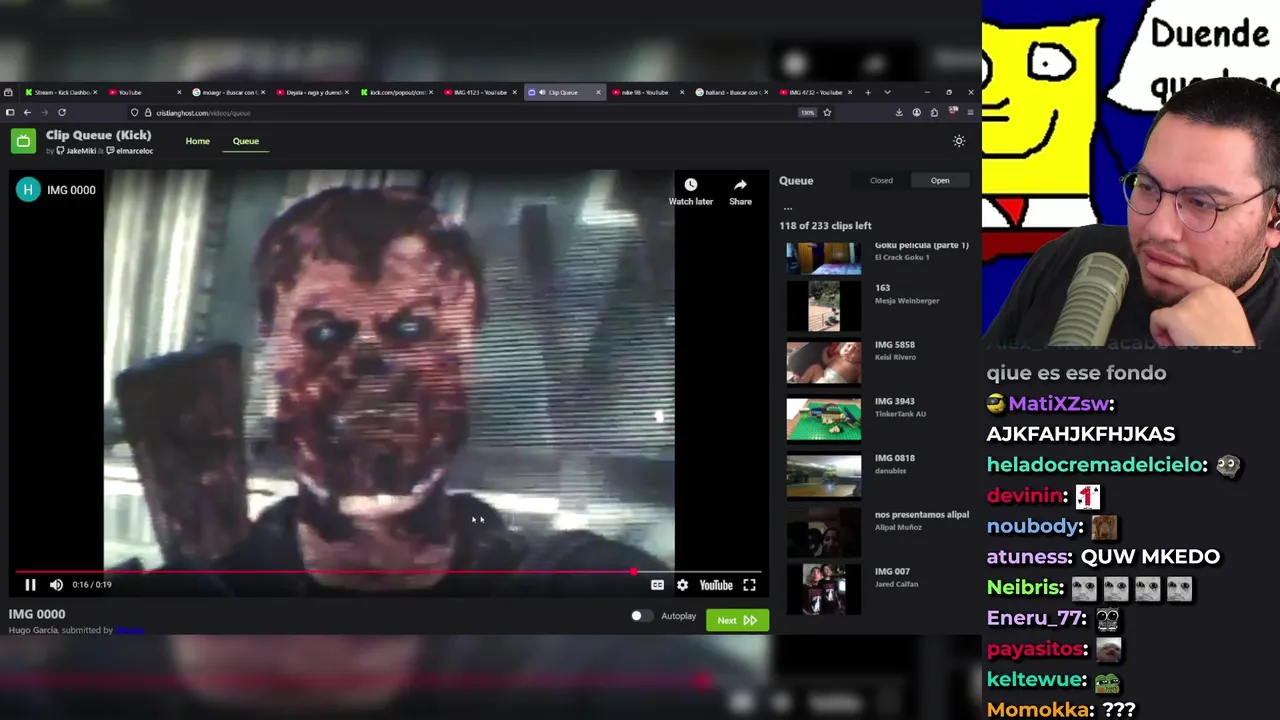Viewport: 1280px width, 720px height.
Task: Toggle the light/dark theme sun icon
Action: 959,141
